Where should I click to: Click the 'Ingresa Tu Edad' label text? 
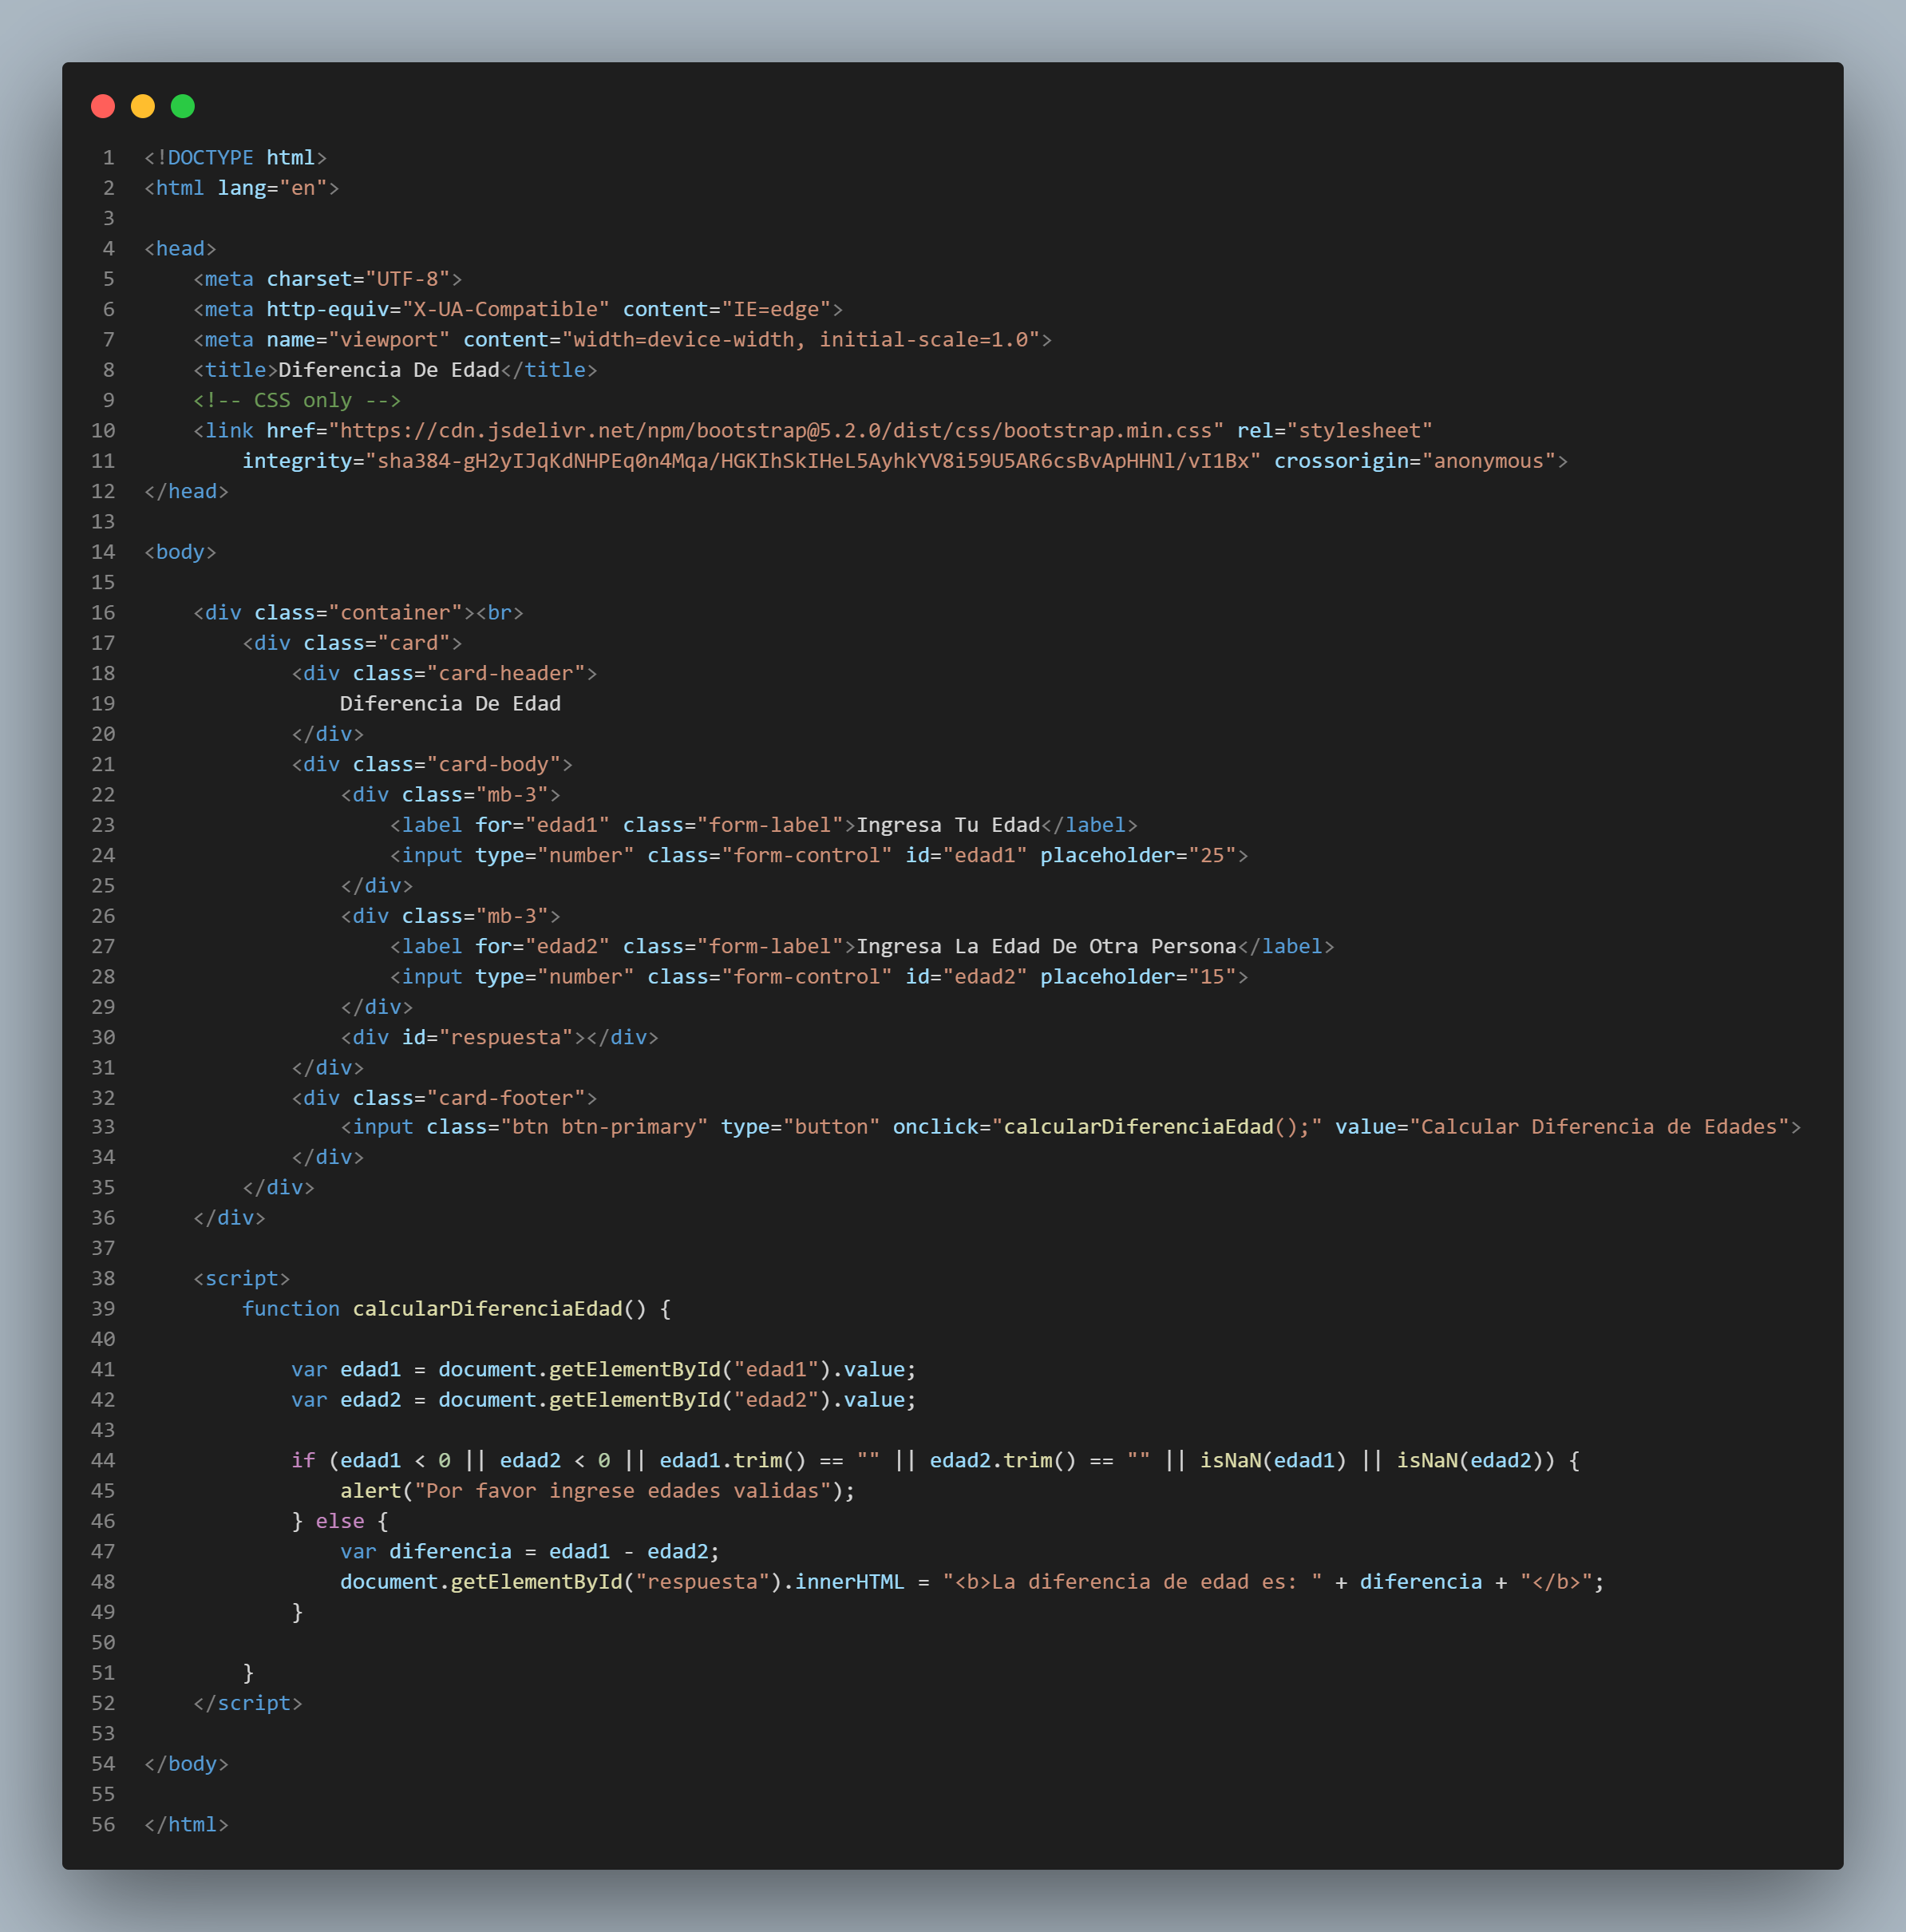948,825
